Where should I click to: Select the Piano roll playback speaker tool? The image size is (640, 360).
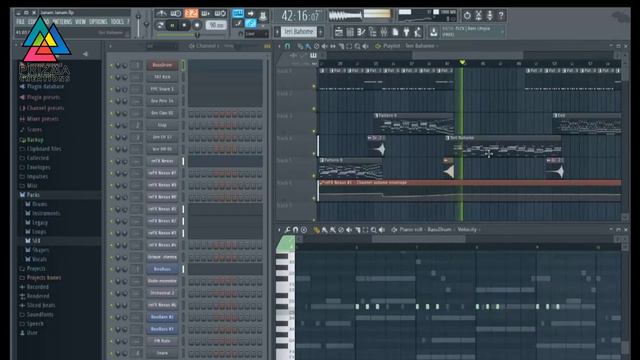click(x=382, y=230)
